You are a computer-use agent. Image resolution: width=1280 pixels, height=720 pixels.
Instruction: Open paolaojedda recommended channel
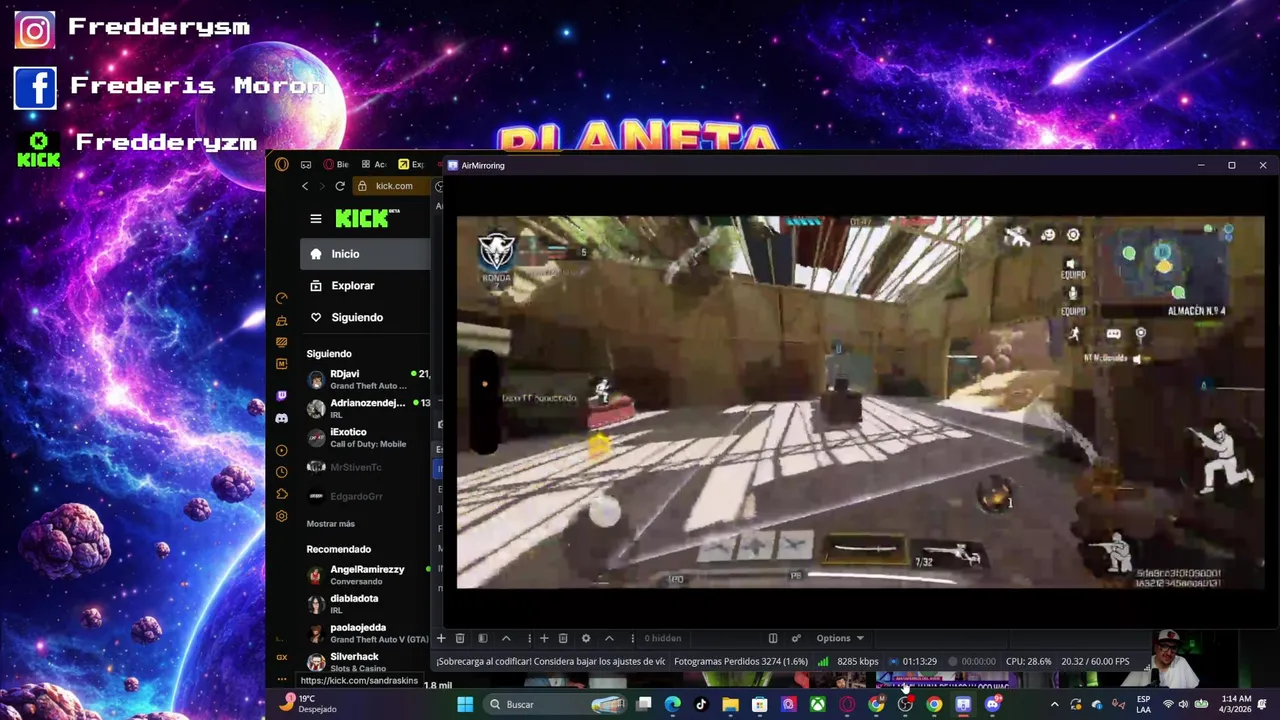click(x=367, y=633)
